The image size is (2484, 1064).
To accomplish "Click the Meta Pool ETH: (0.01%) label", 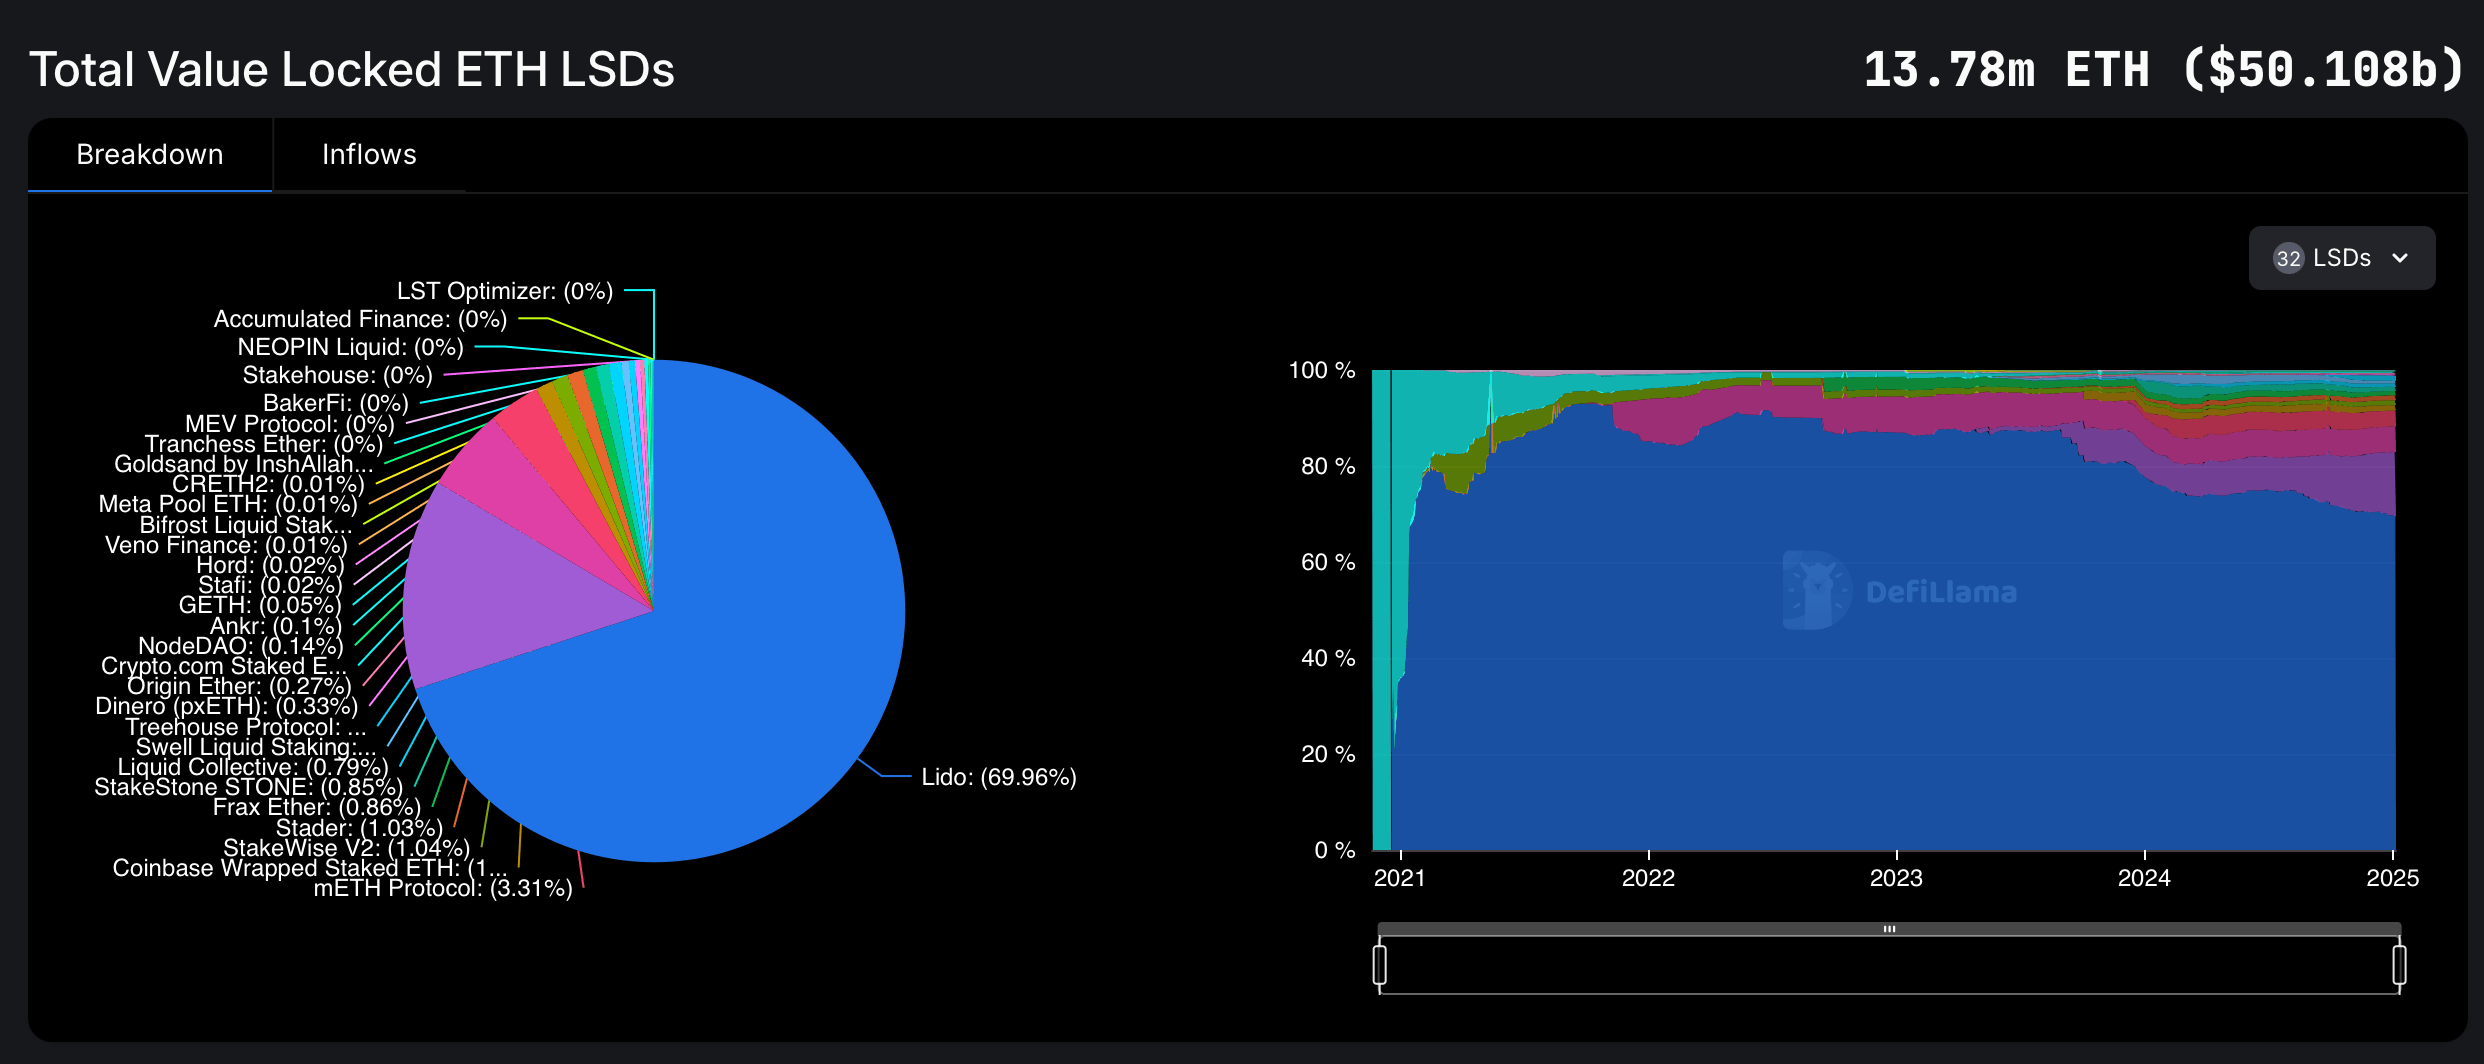I will coord(228,504).
